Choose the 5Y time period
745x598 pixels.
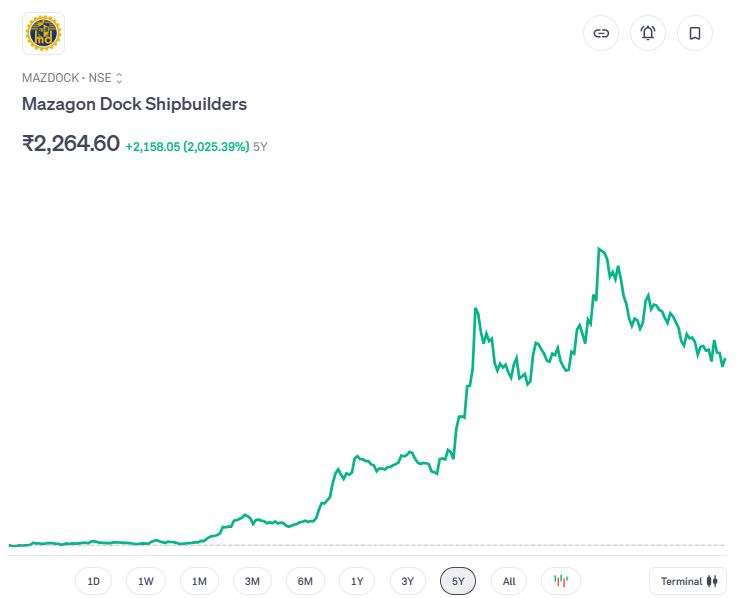point(458,581)
